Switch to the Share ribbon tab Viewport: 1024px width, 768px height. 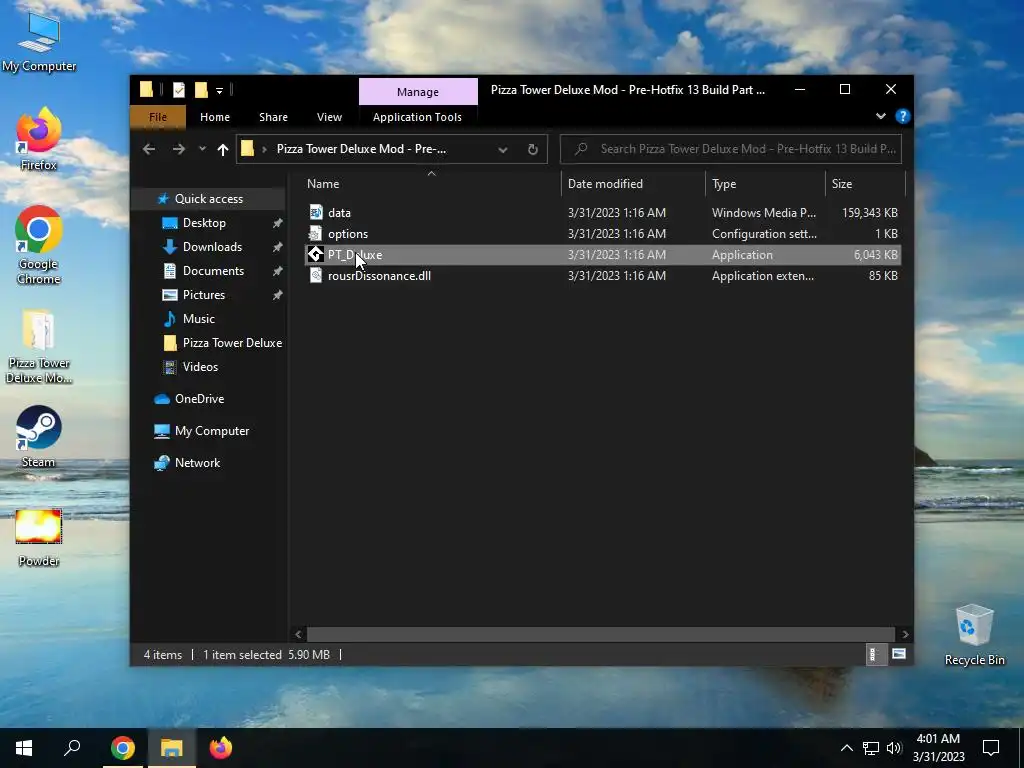(x=273, y=117)
